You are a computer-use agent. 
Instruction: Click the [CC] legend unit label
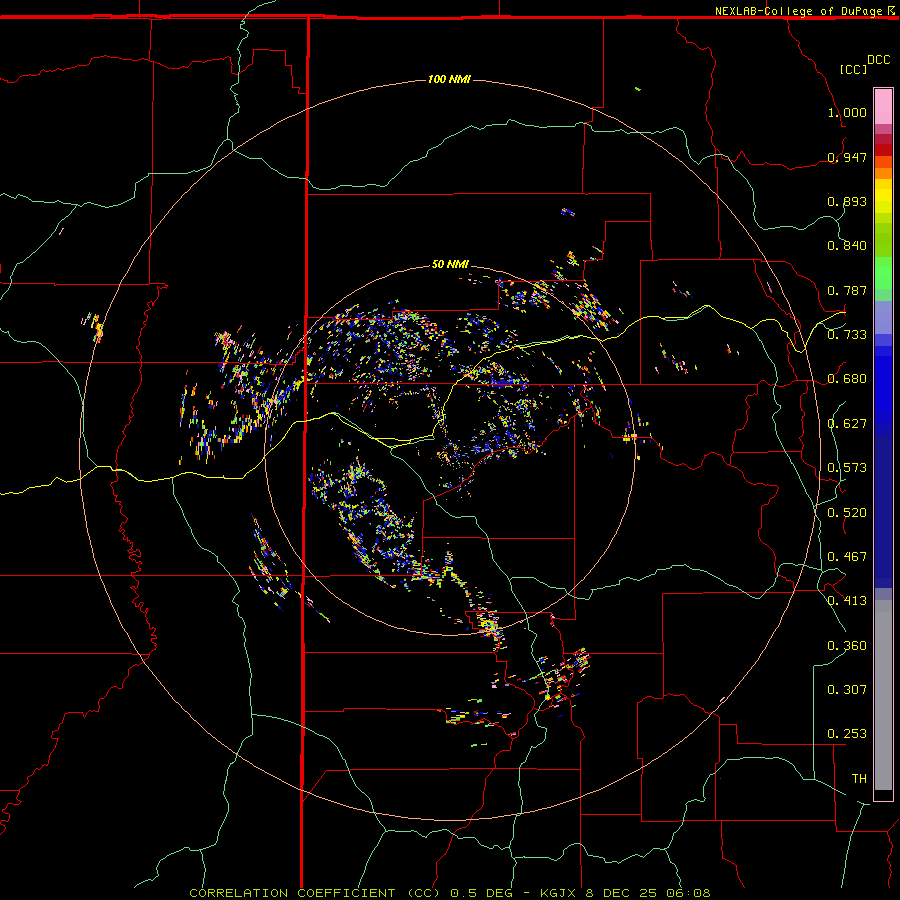(853, 69)
